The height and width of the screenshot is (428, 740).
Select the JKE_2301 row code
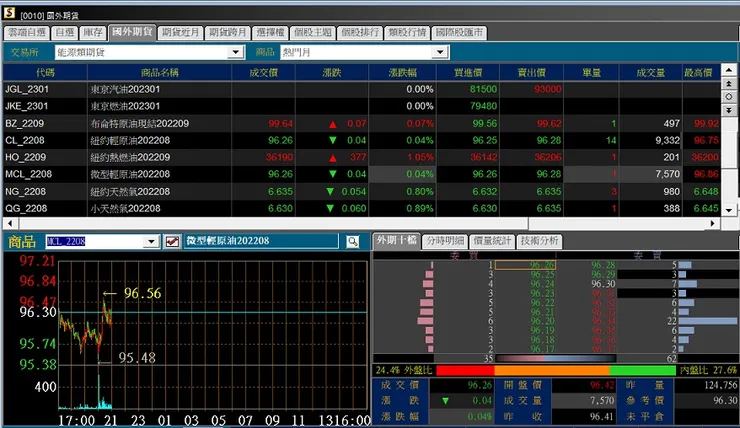(x=27, y=106)
